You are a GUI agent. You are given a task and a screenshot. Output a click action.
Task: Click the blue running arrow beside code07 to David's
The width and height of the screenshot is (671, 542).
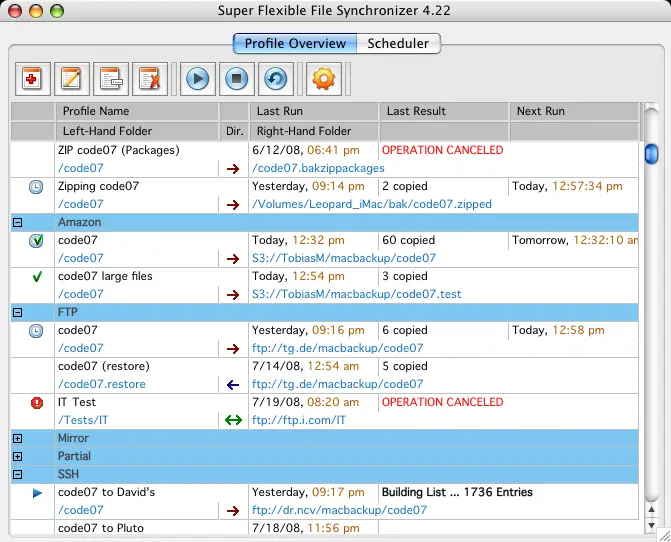pos(37,493)
